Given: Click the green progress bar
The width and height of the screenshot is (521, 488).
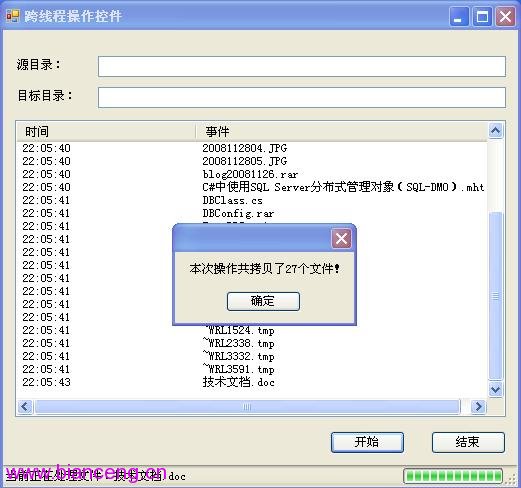Looking at the screenshot, I should point(453,476).
